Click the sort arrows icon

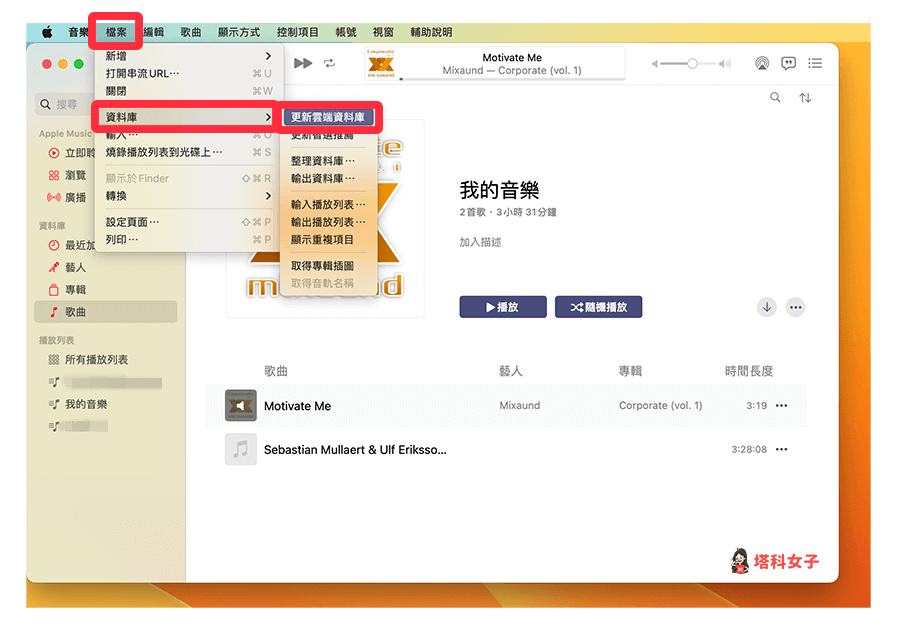pyautogui.click(x=805, y=98)
